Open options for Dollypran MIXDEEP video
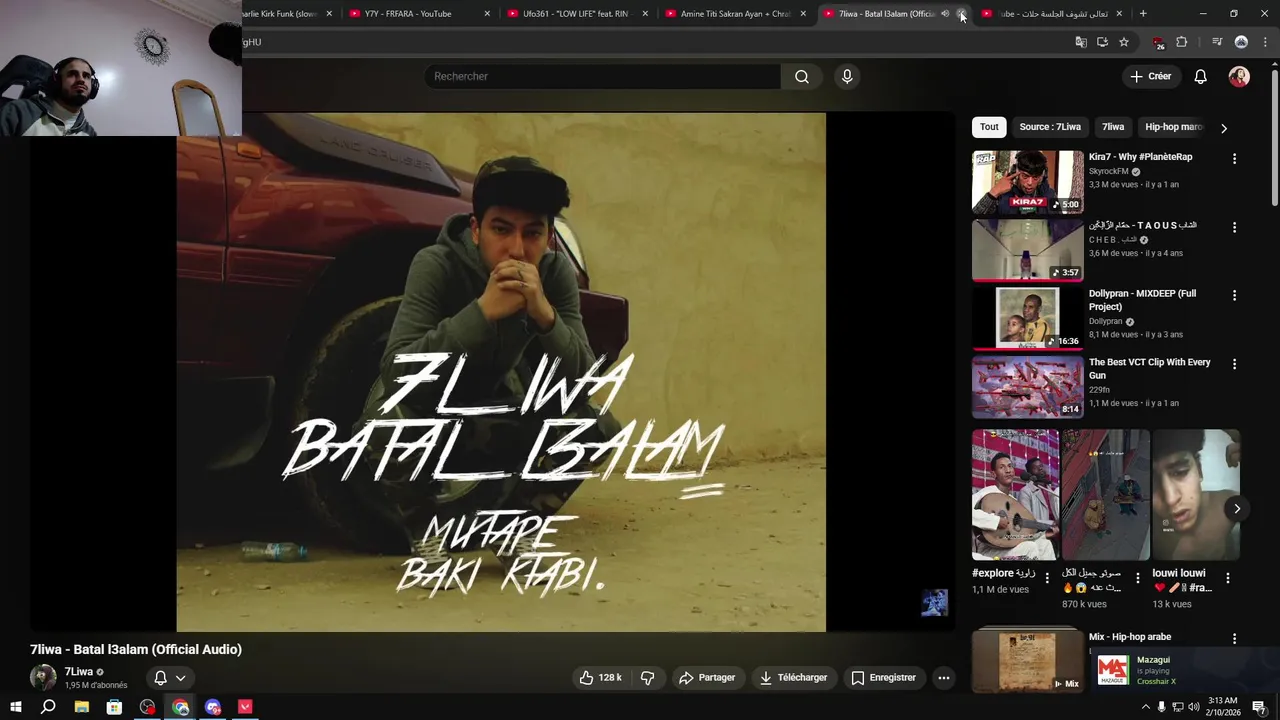The width and height of the screenshot is (1280, 720). 1234,295
